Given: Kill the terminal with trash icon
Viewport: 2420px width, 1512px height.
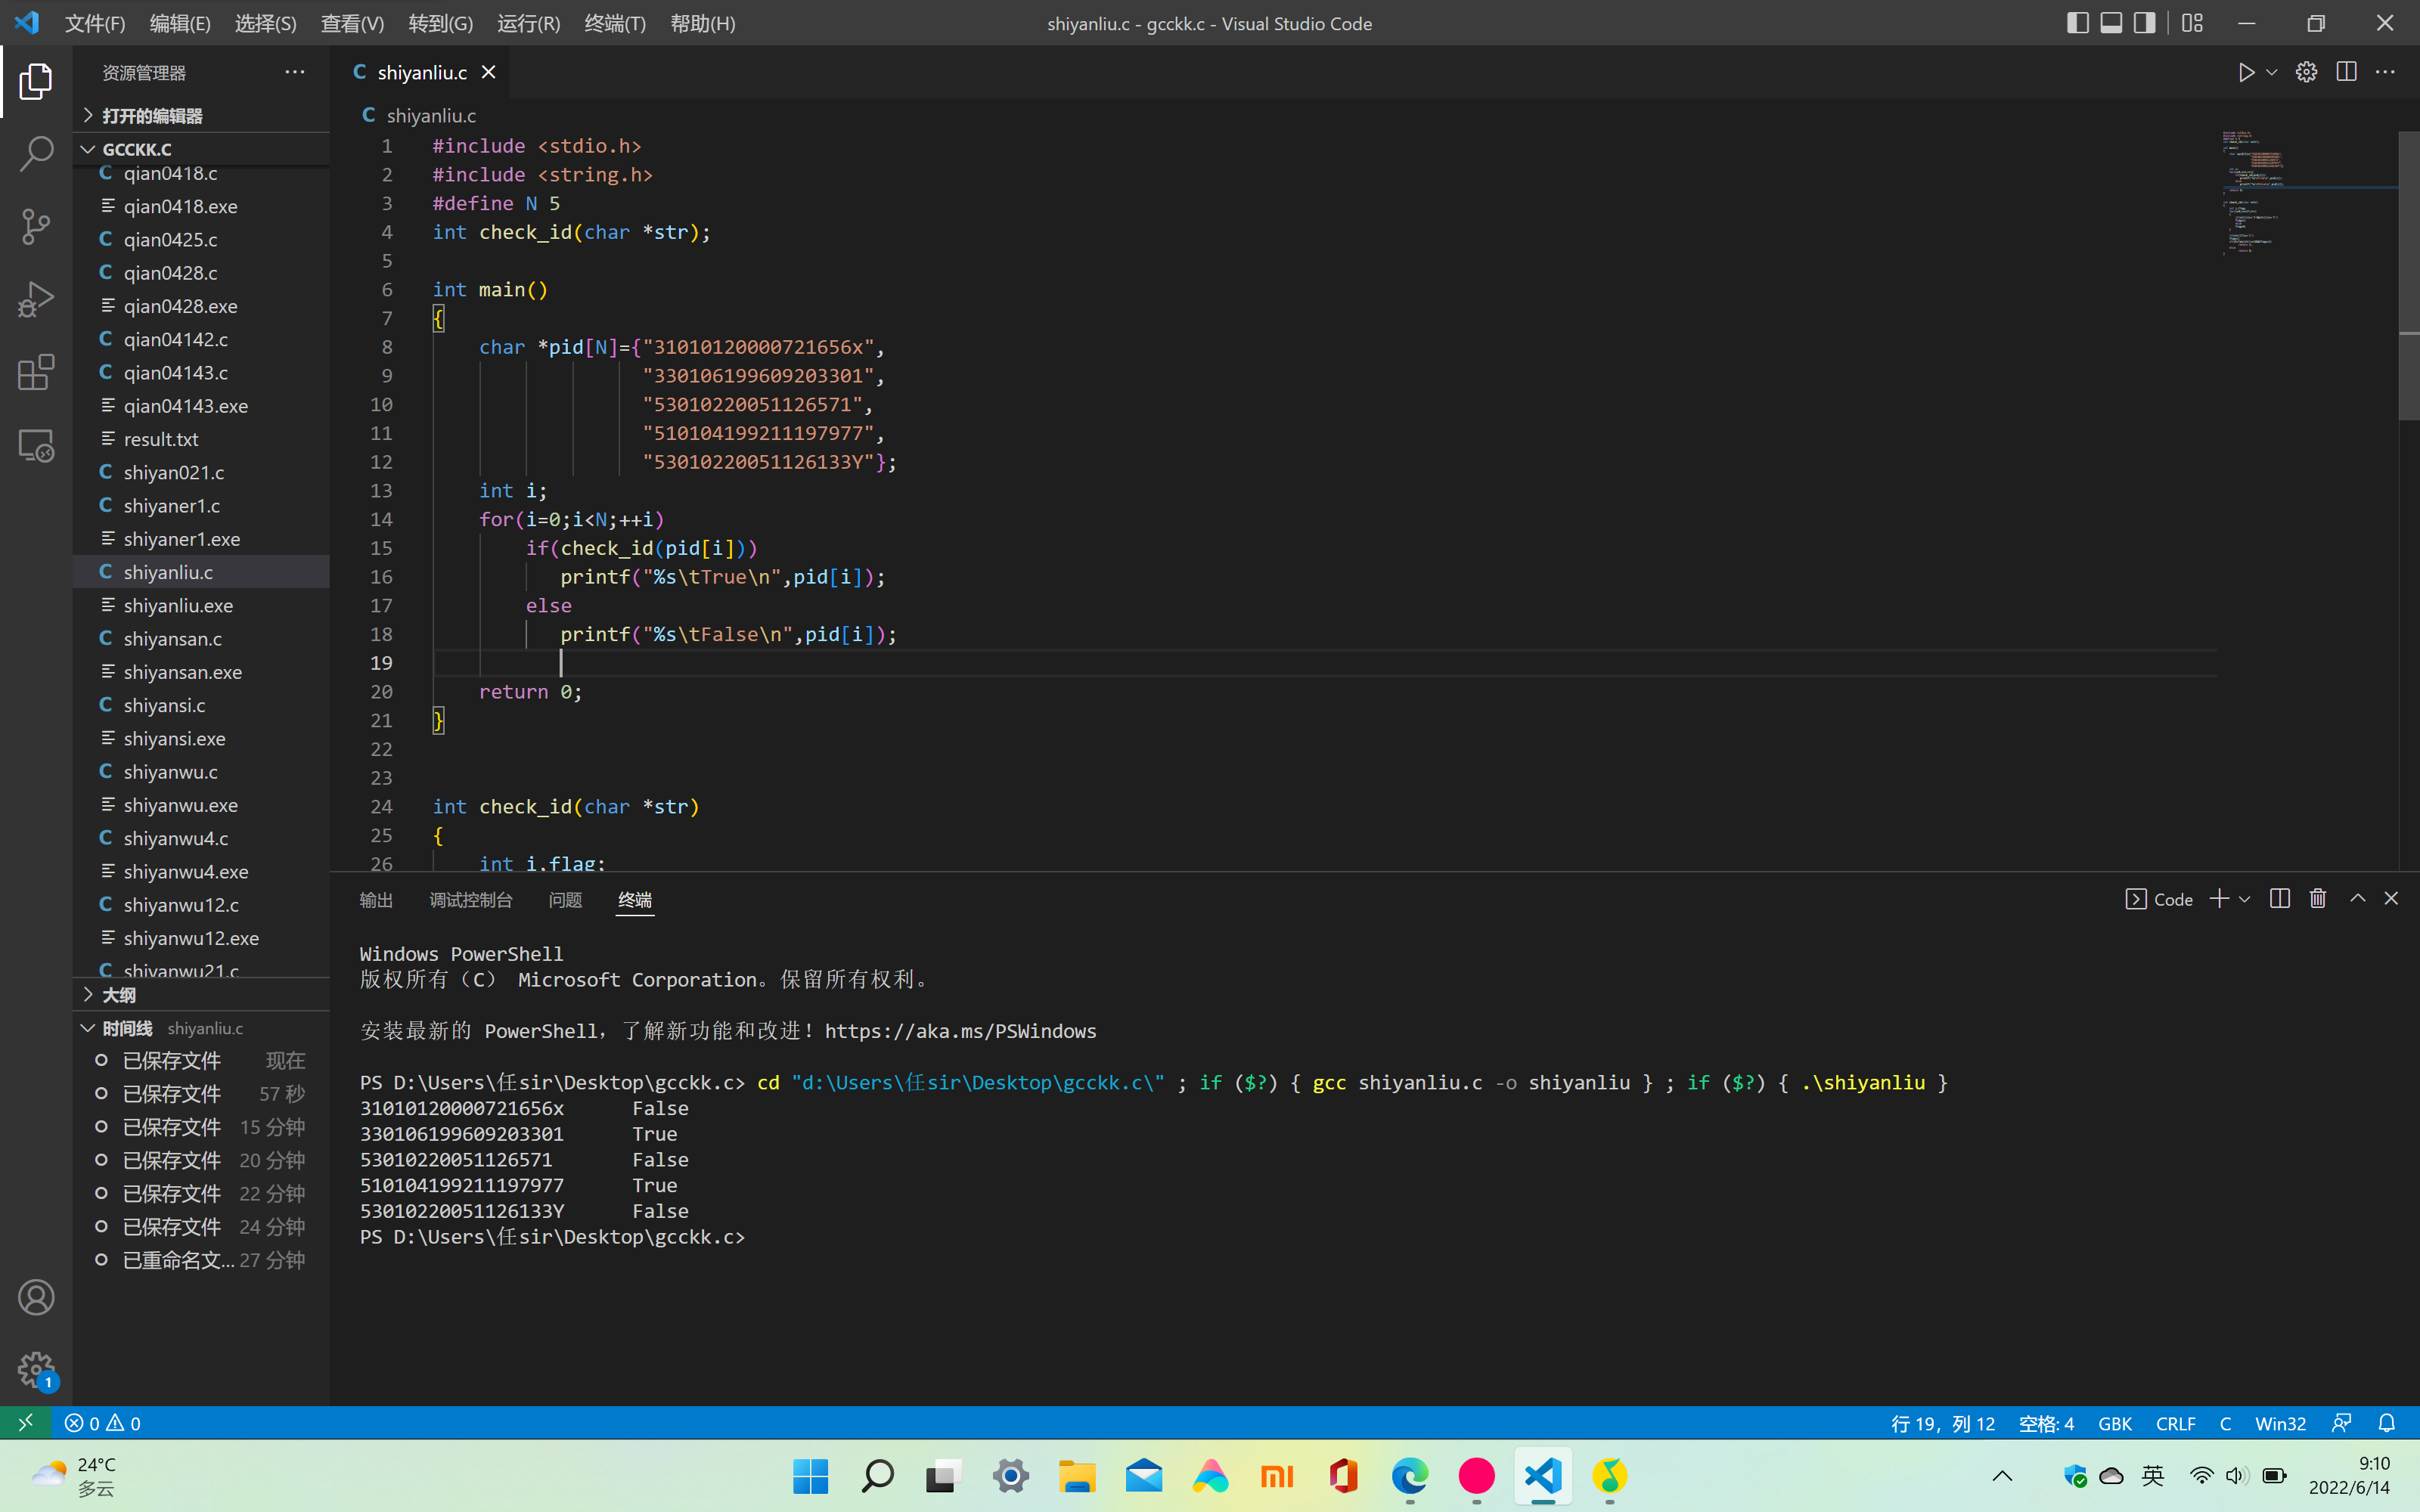Looking at the screenshot, I should [2318, 898].
